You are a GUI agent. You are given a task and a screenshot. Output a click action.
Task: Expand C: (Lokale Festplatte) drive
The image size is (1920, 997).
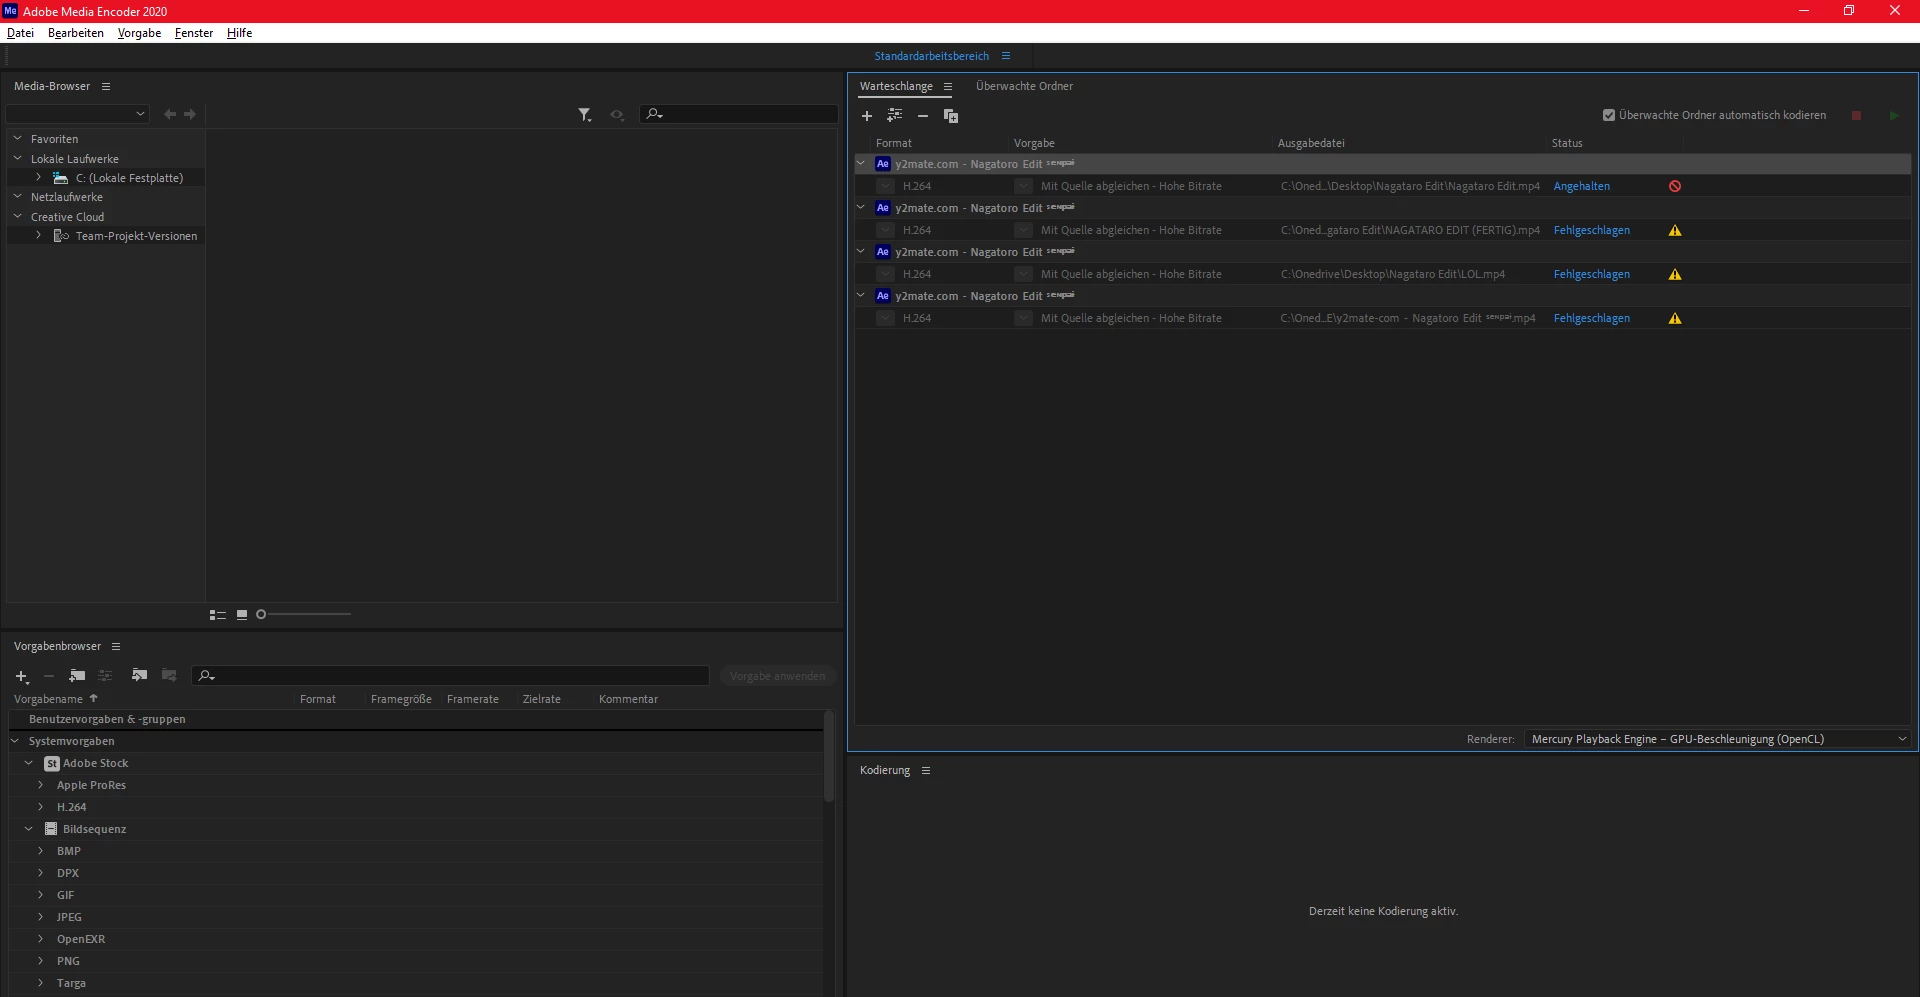(39, 178)
